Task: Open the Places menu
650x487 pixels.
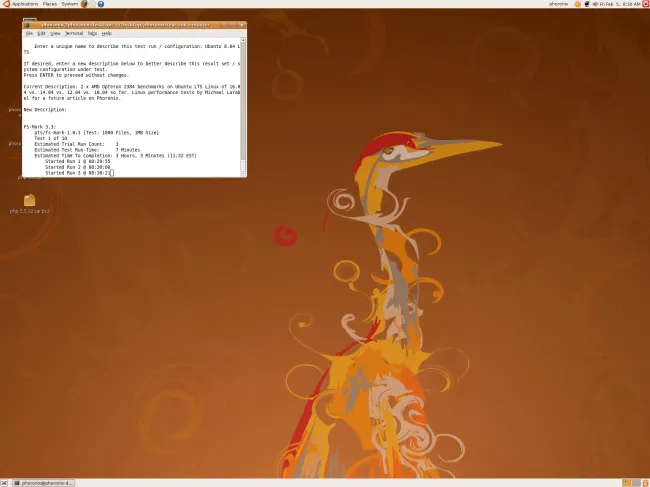Action: 49,4
